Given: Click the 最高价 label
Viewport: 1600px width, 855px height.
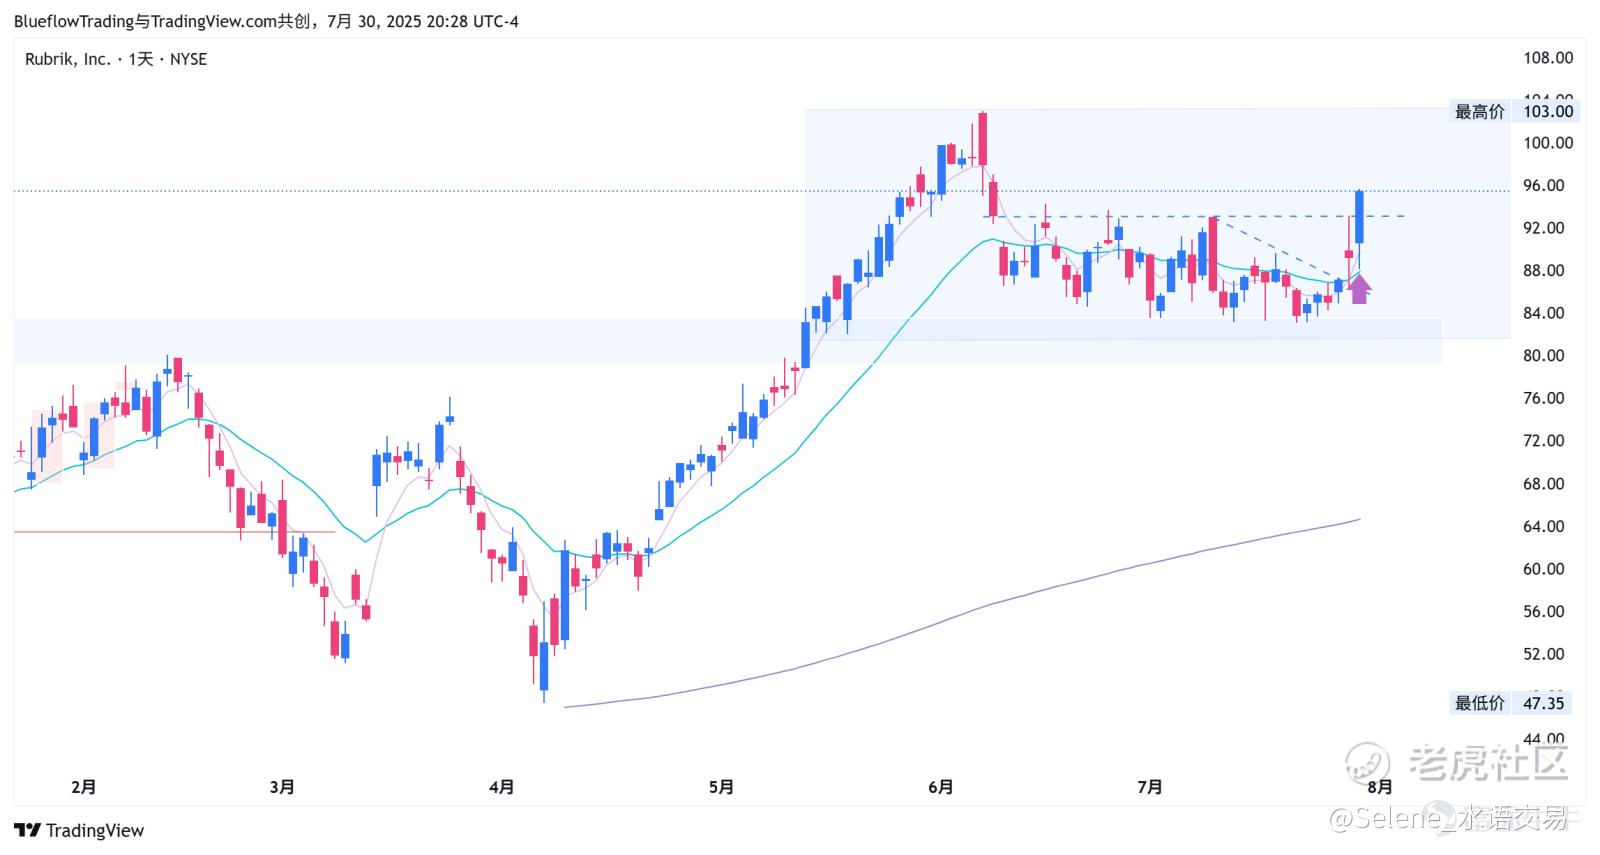Looking at the screenshot, I should [x=1480, y=112].
